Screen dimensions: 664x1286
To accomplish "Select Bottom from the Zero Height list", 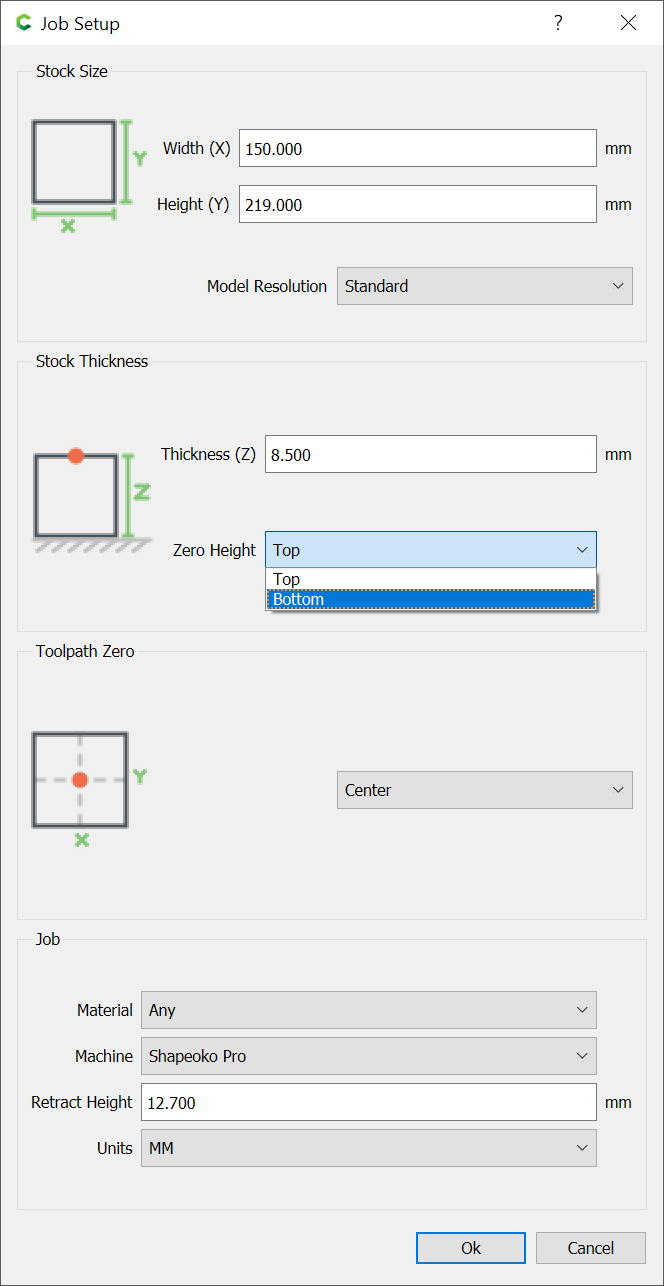I will click(x=431, y=599).
